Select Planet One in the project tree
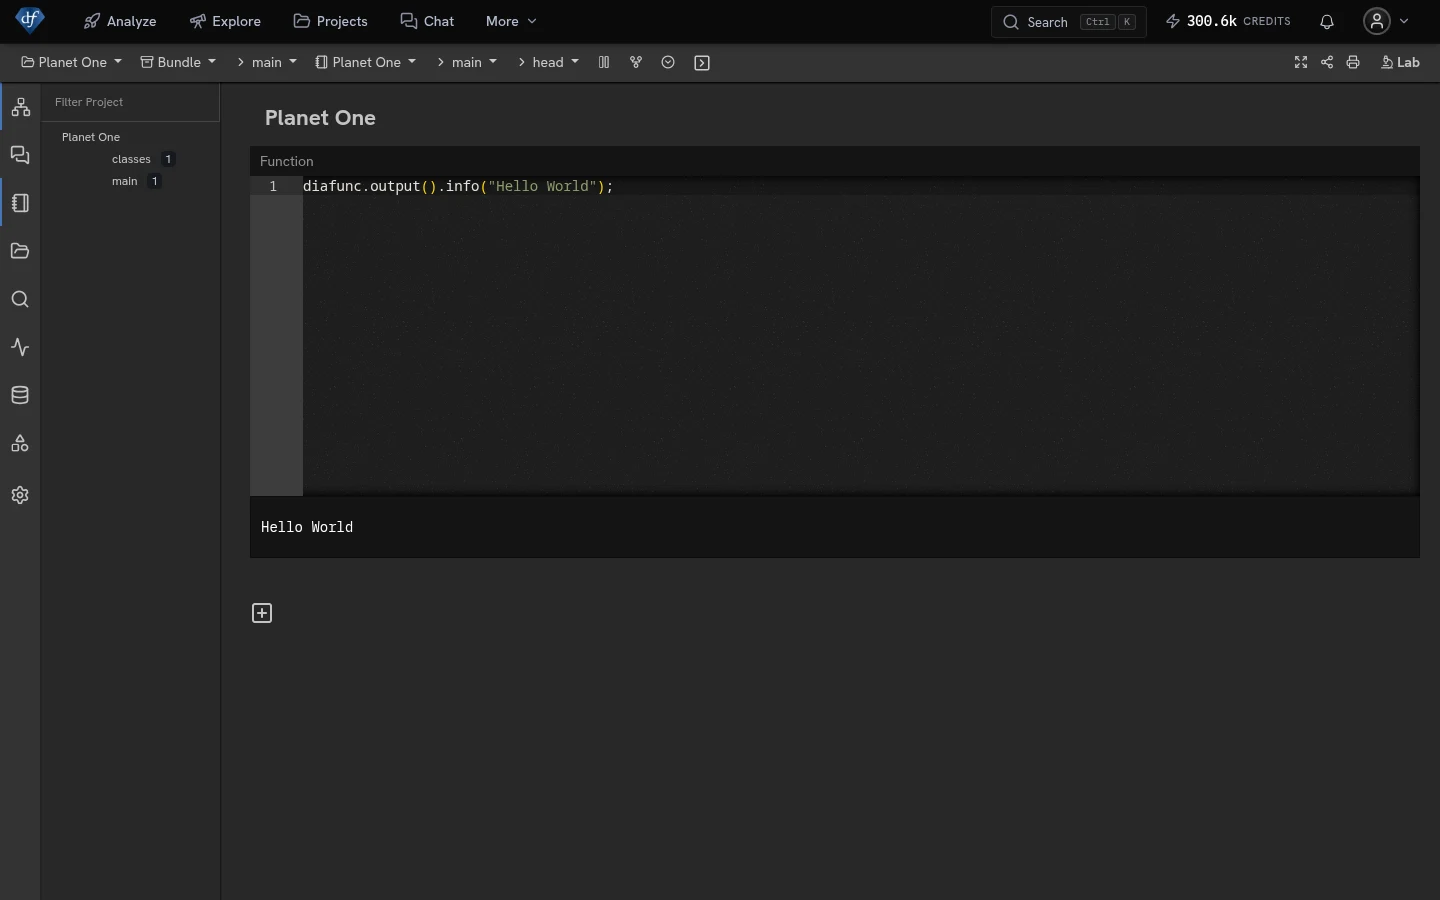1440x900 pixels. pos(91,137)
